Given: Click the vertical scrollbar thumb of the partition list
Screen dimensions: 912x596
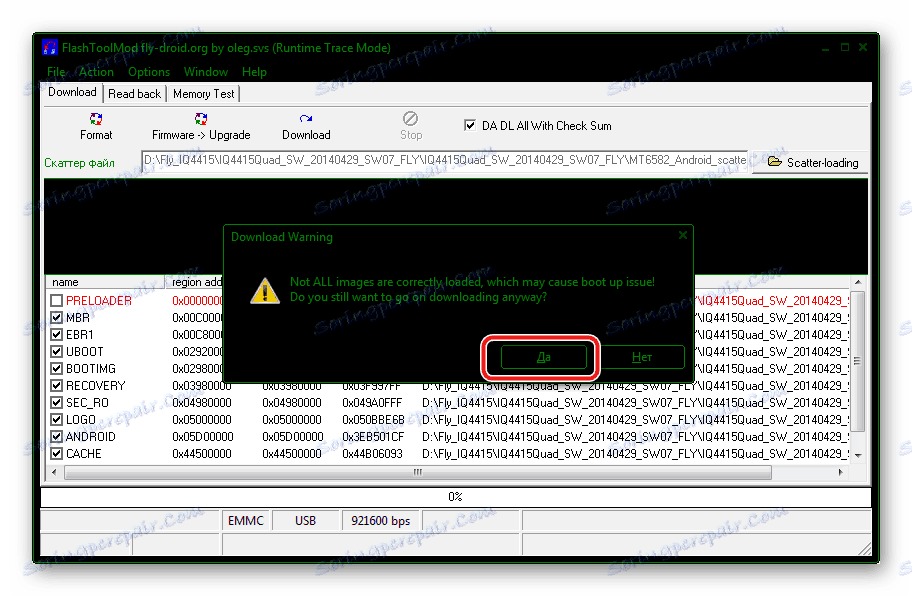Looking at the screenshot, I should (x=858, y=361).
